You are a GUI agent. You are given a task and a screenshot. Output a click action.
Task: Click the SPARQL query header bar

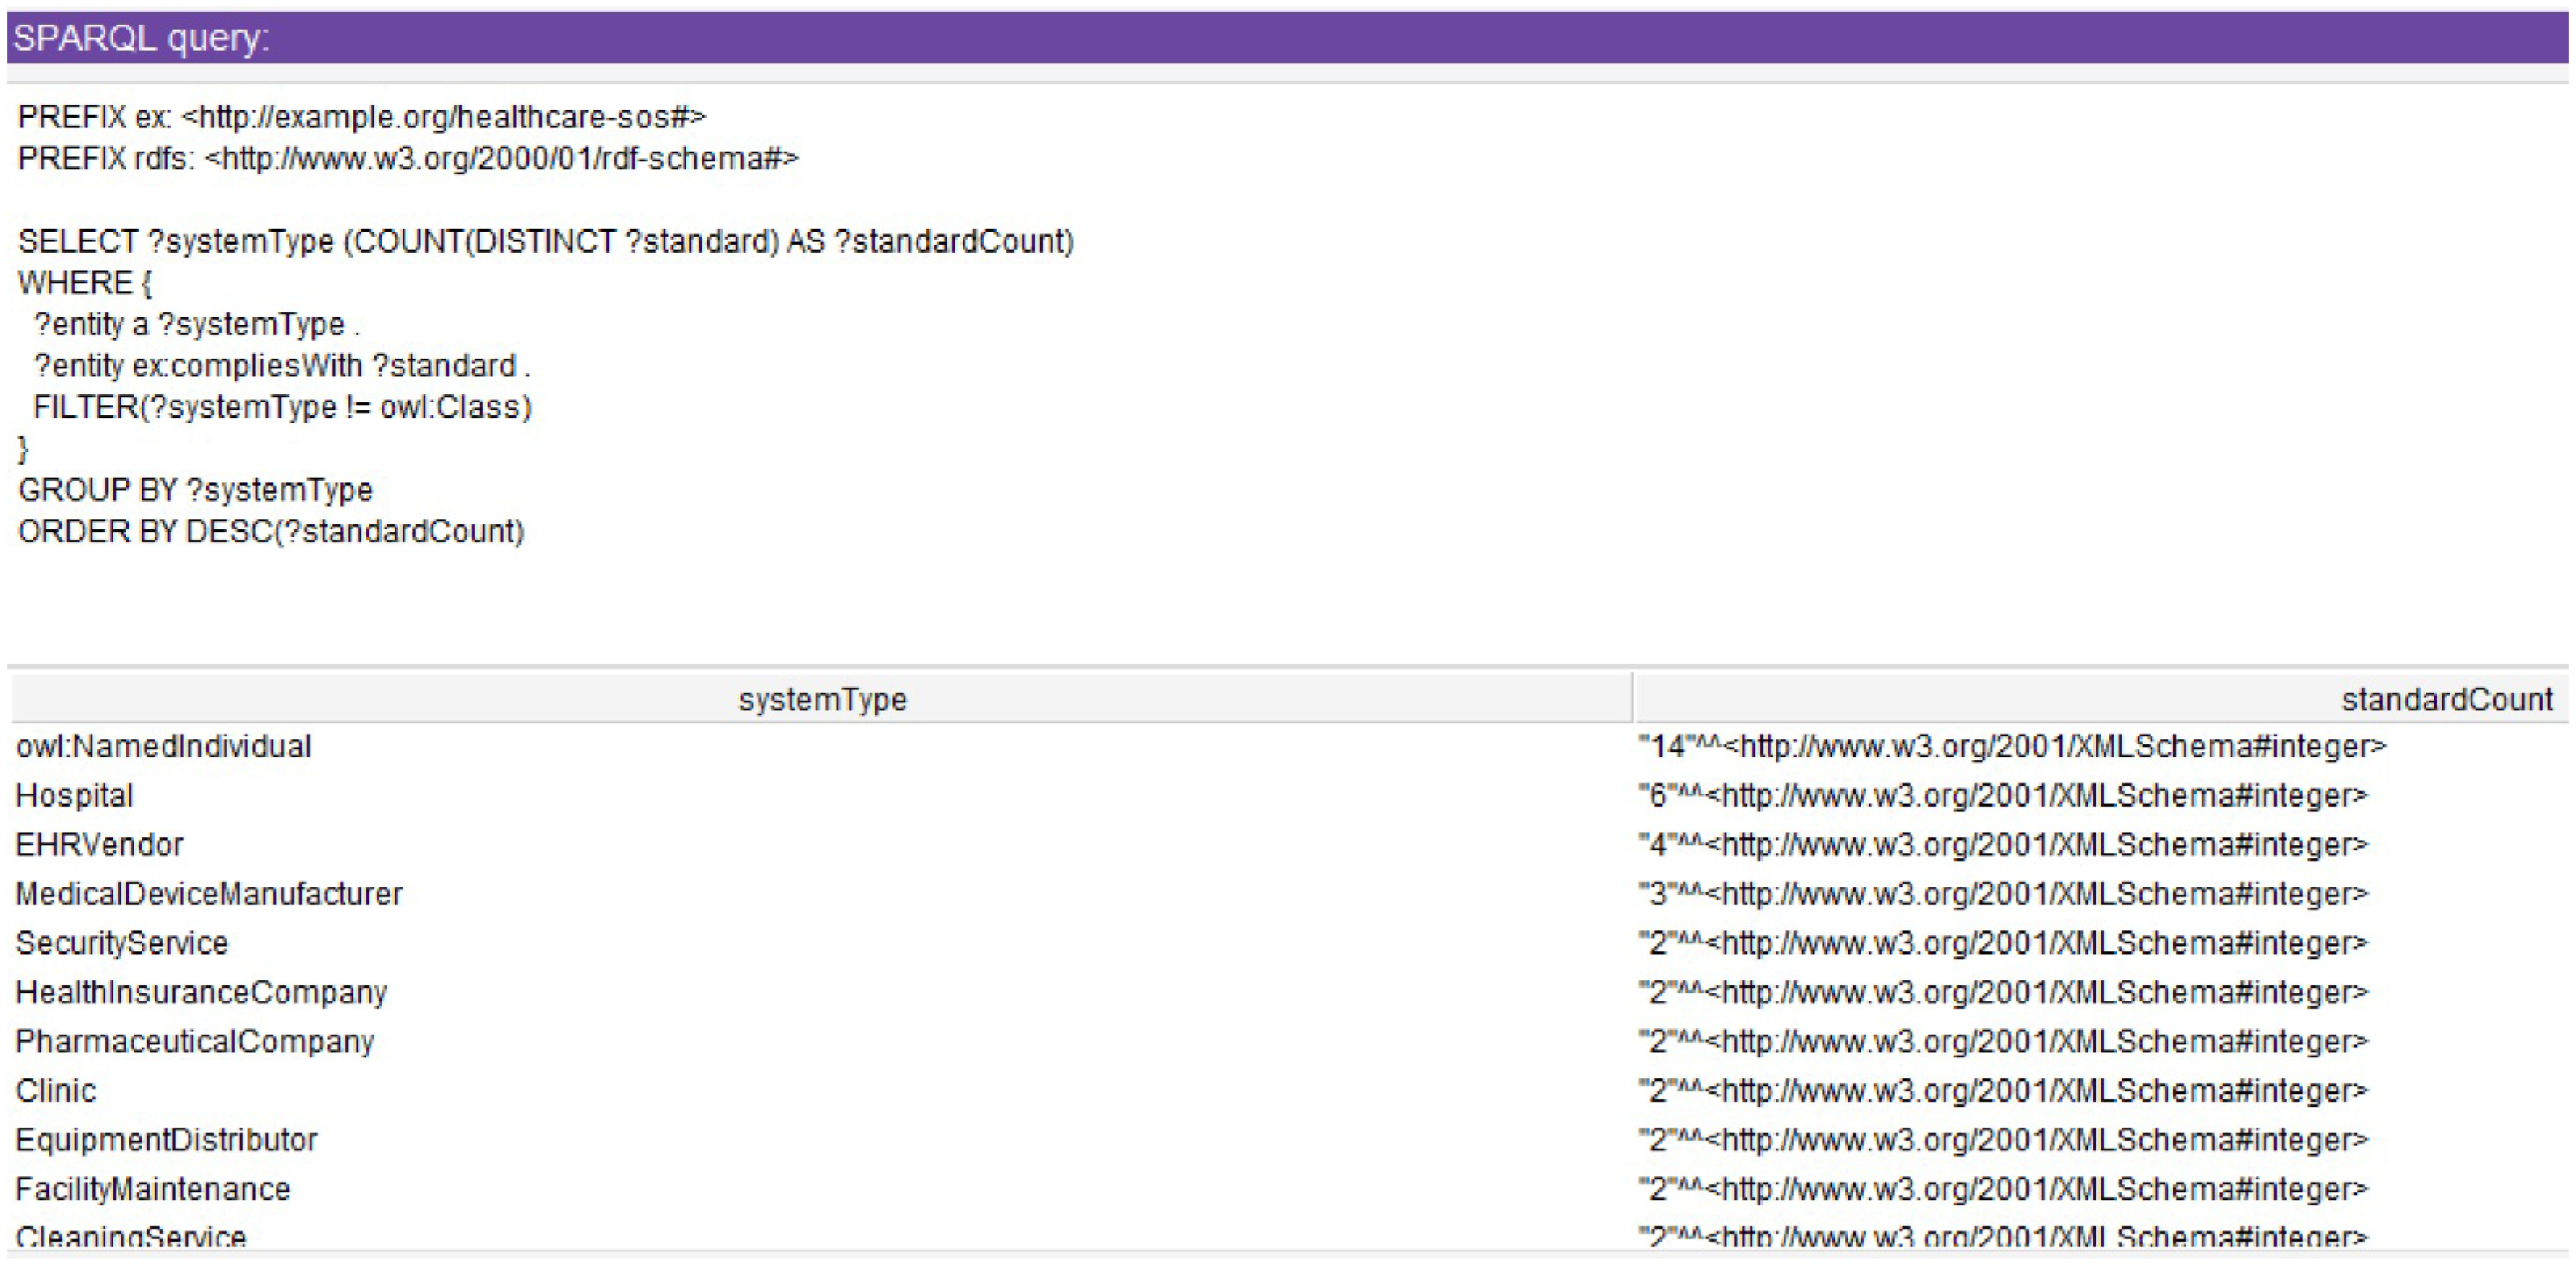click(1286, 38)
